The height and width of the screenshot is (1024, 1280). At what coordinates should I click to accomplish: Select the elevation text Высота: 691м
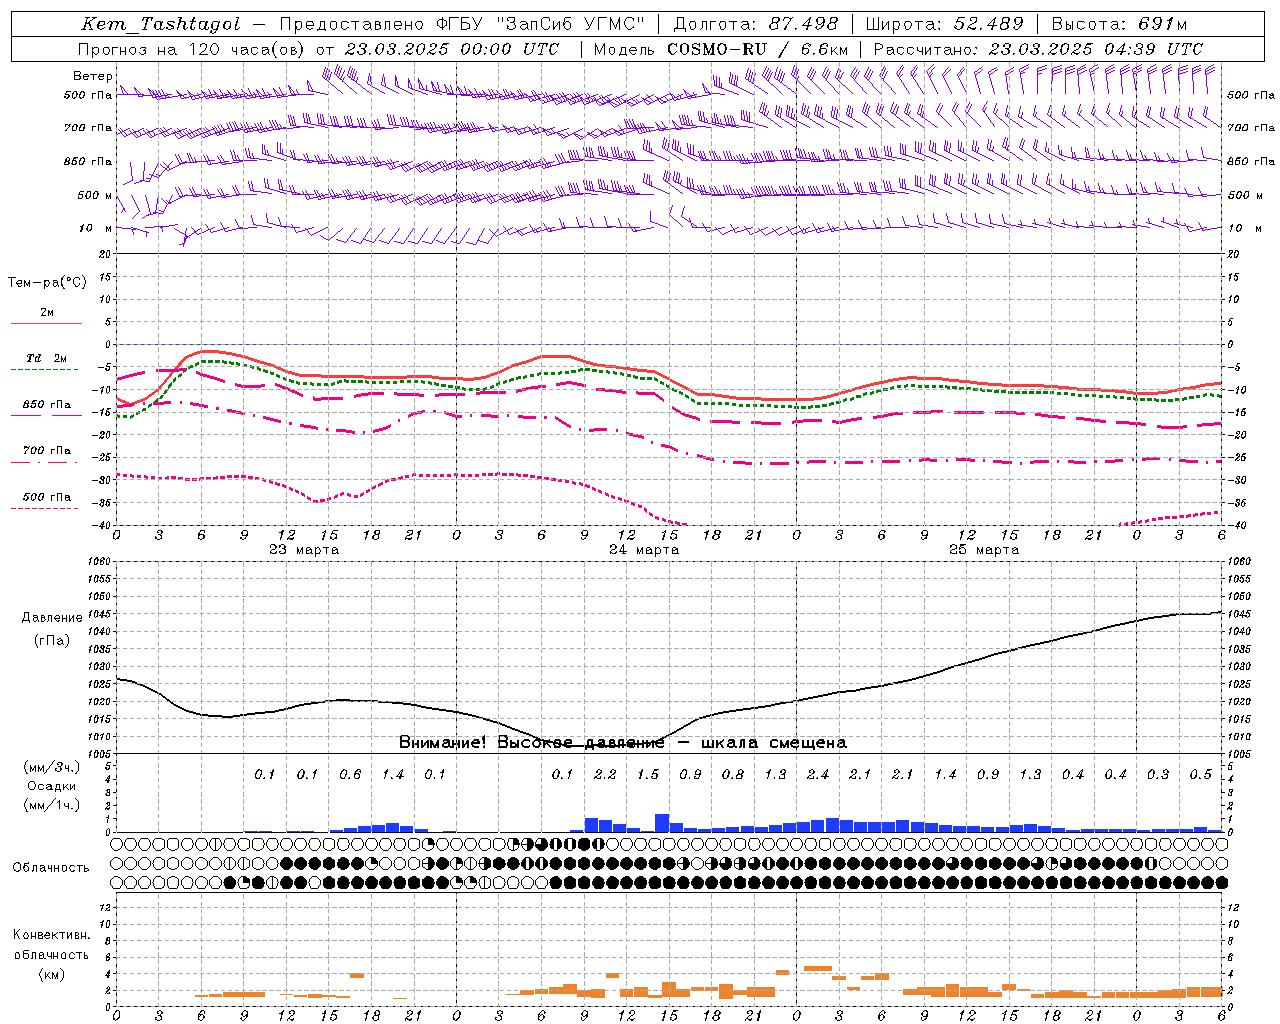coord(1120,24)
